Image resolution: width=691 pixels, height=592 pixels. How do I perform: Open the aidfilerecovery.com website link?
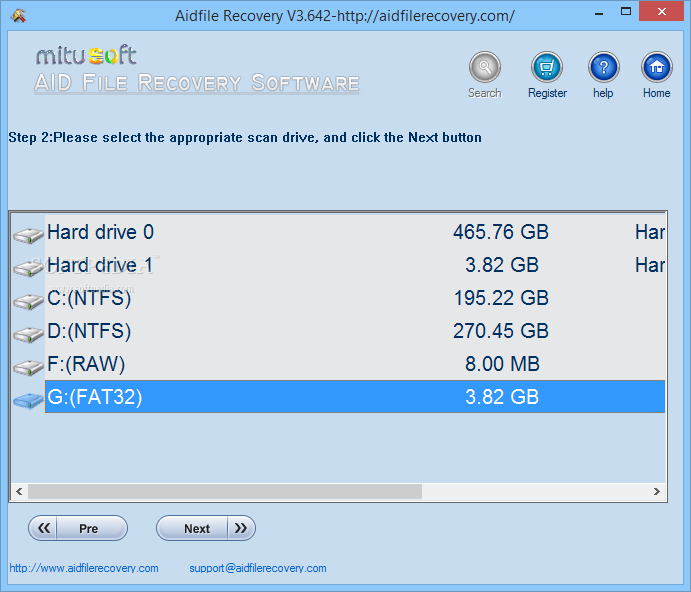(x=84, y=568)
